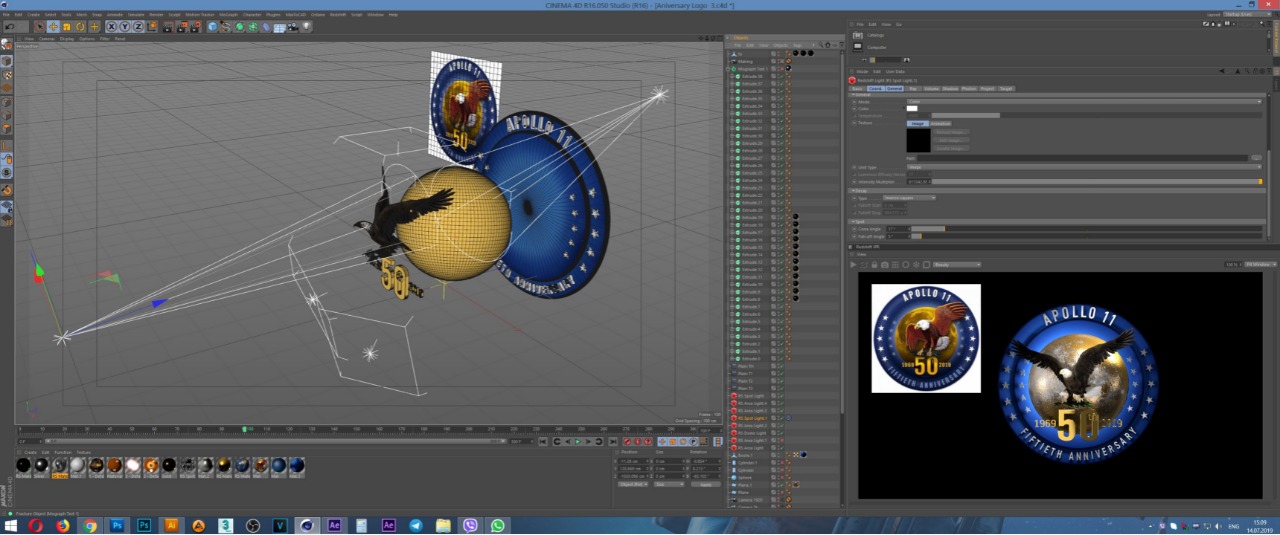Viewport: 1280px width, 535px height.
Task: Click the Light object icon in toolbar
Action: coord(306,27)
